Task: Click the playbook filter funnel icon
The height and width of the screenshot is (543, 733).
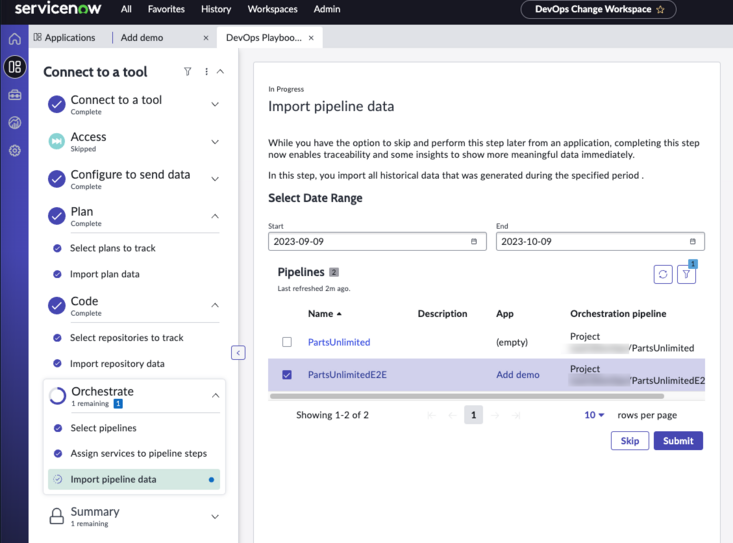Action: pos(187,71)
